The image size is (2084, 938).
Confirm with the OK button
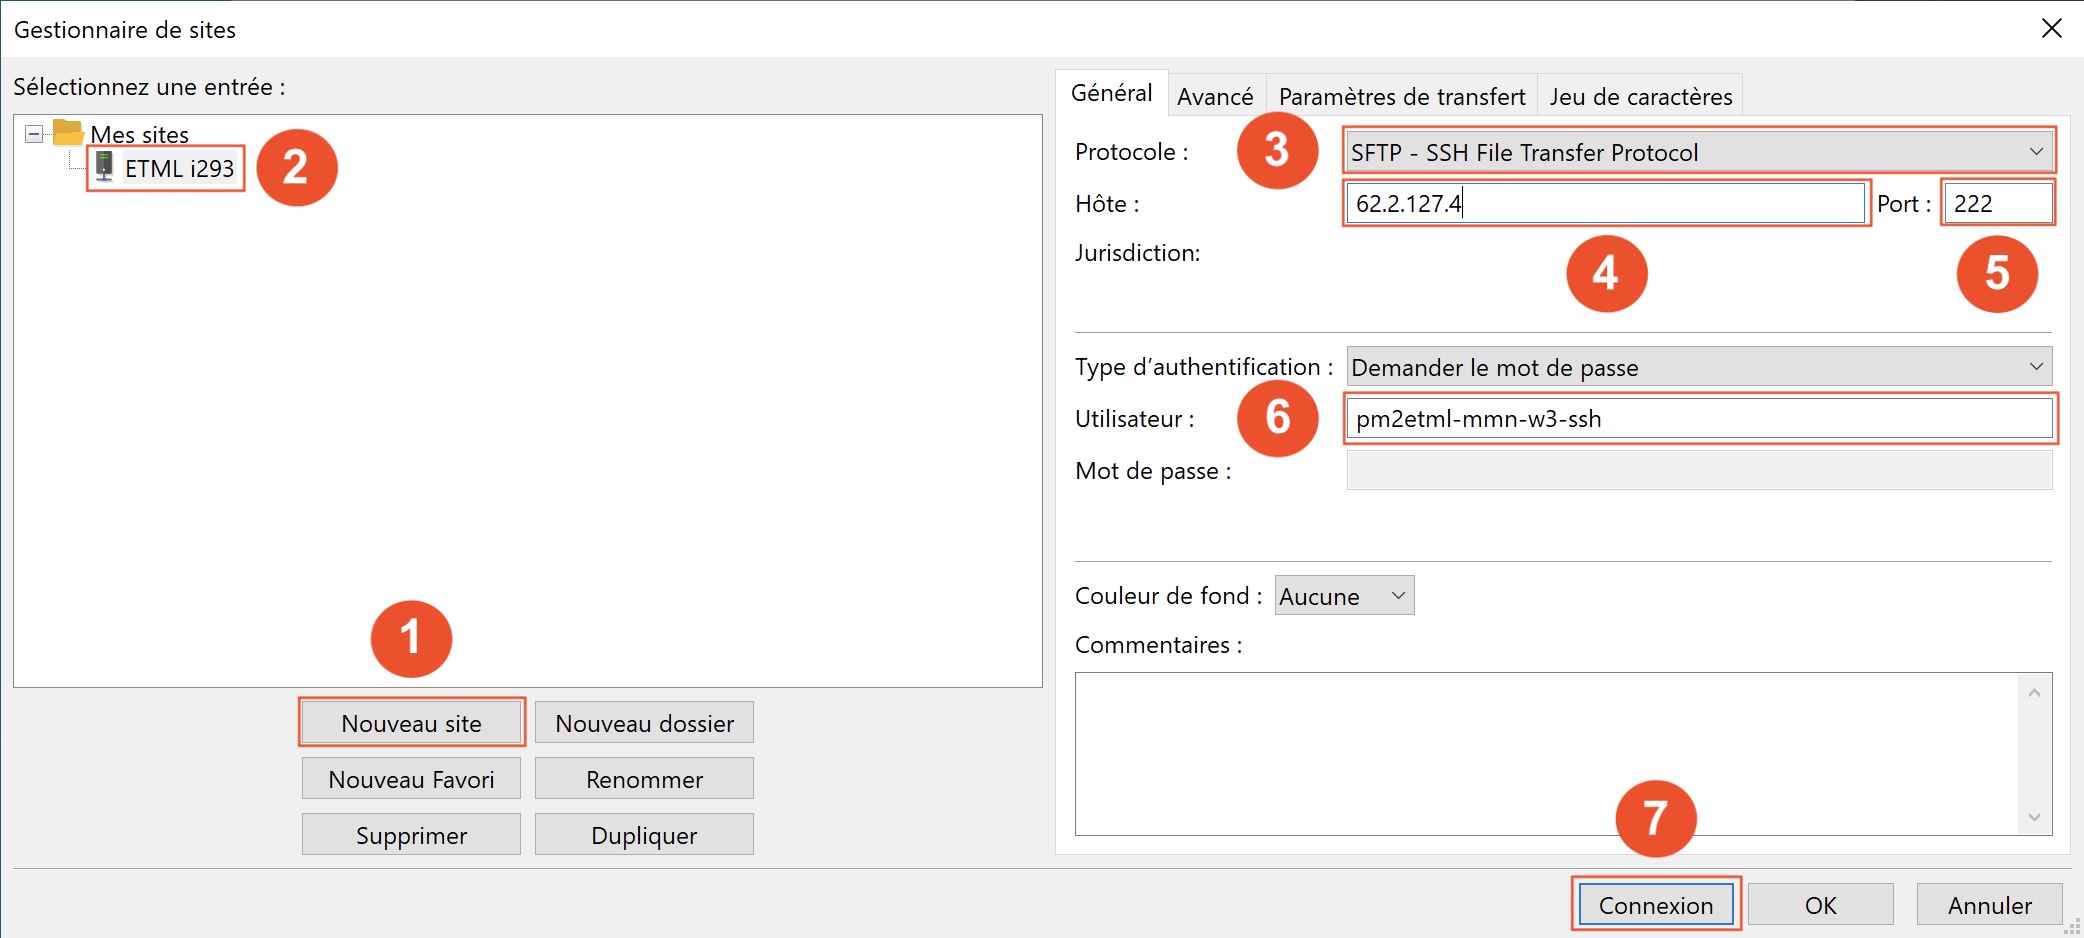[1820, 905]
